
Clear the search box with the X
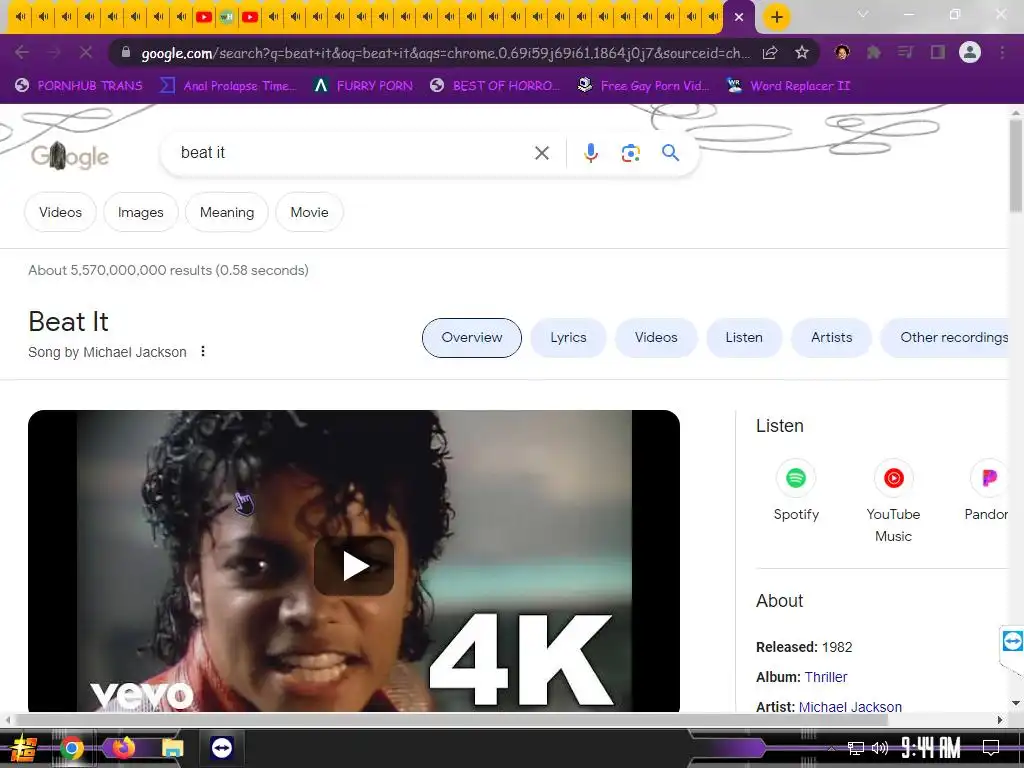pyautogui.click(x=541, y=153)
